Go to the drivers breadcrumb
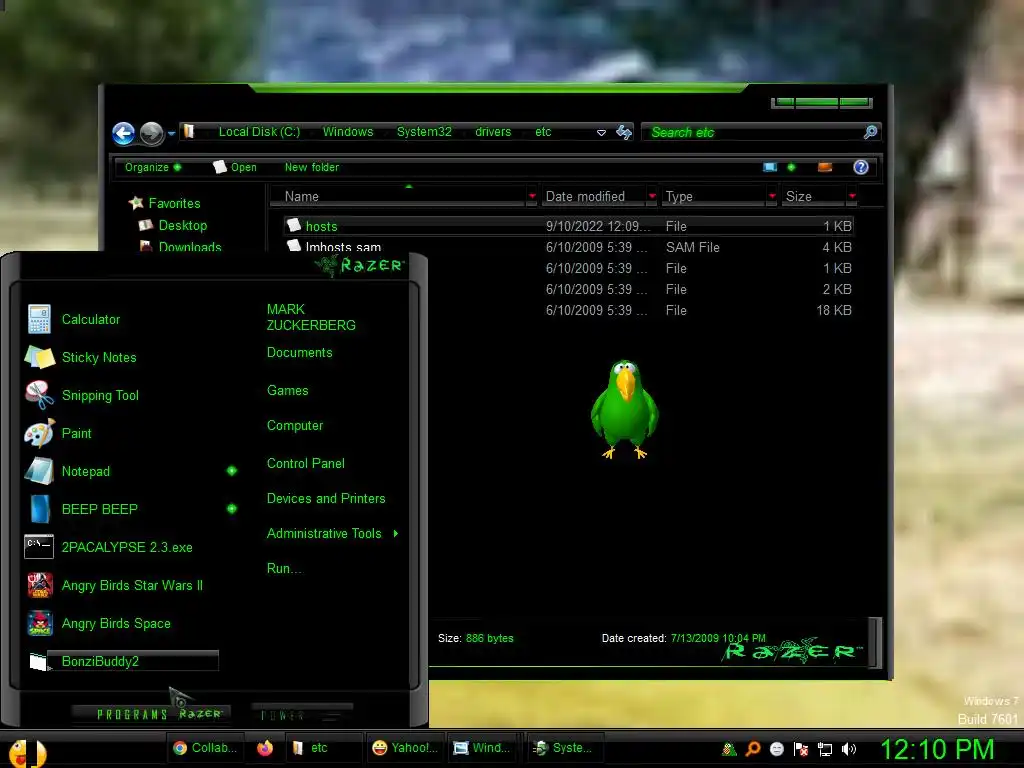Screen dimensions: 1024x768 click(x=493, y=132)
